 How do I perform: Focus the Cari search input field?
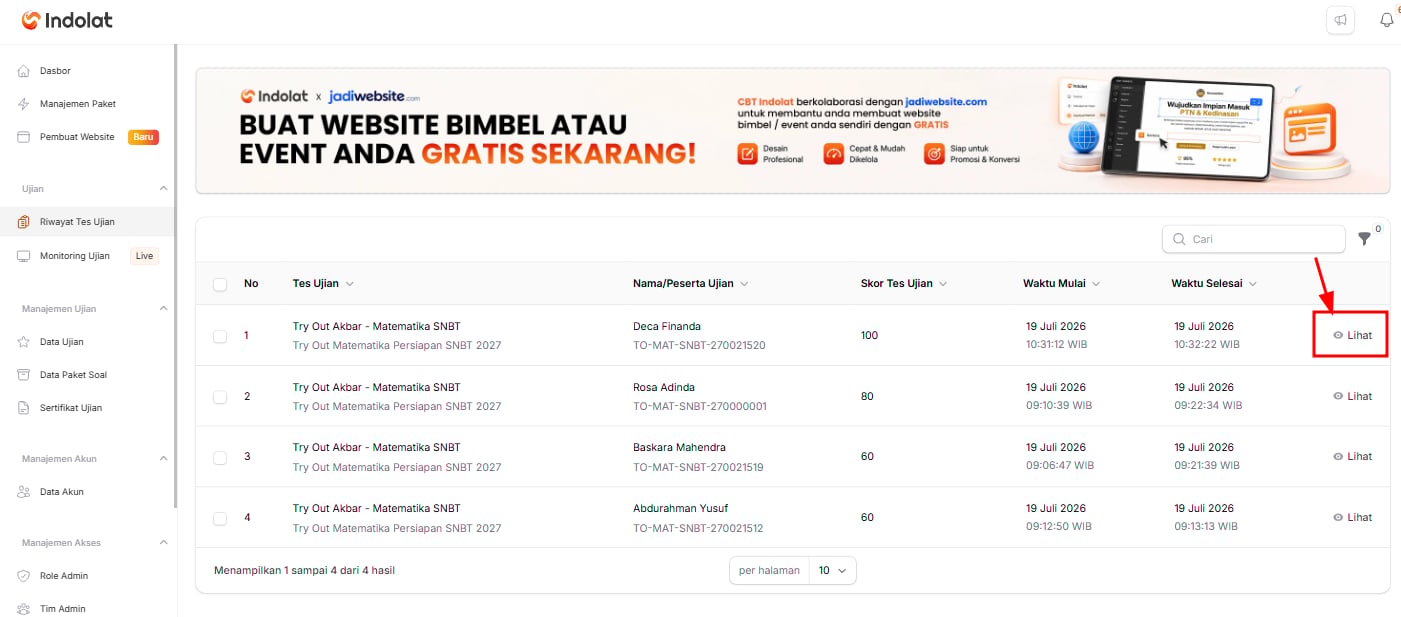(1254, 239)
